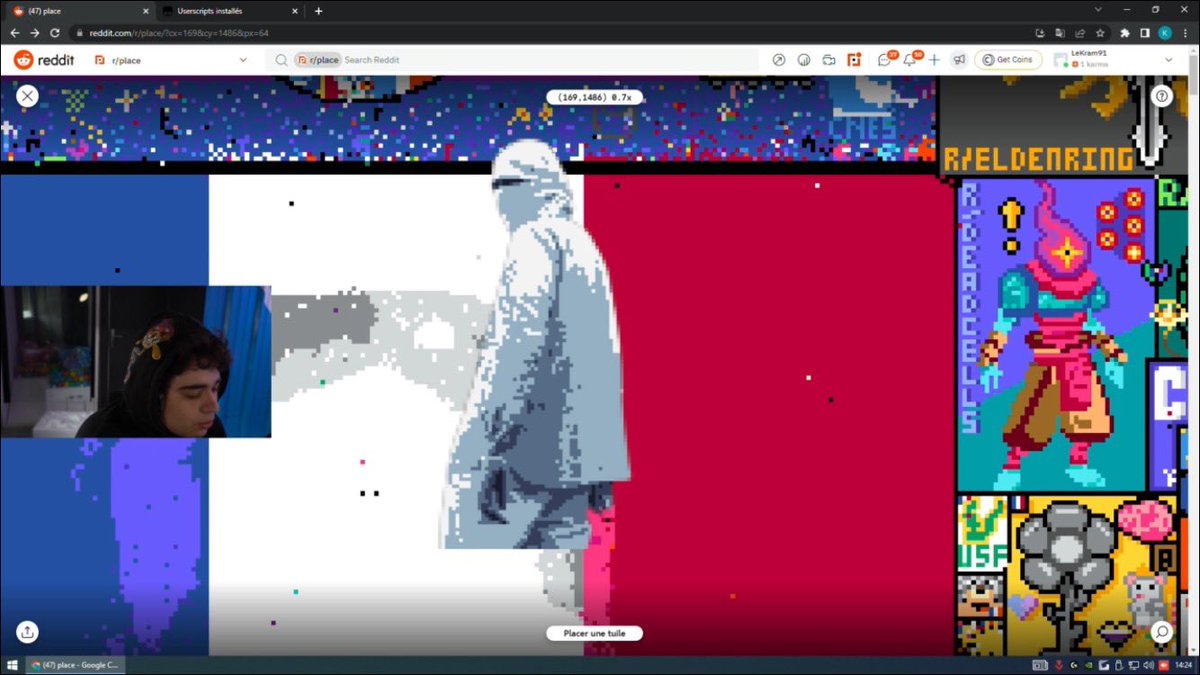Click the translate page icon in address bar
Viewport: 1200px width, 675px height.
point(1060,33)
